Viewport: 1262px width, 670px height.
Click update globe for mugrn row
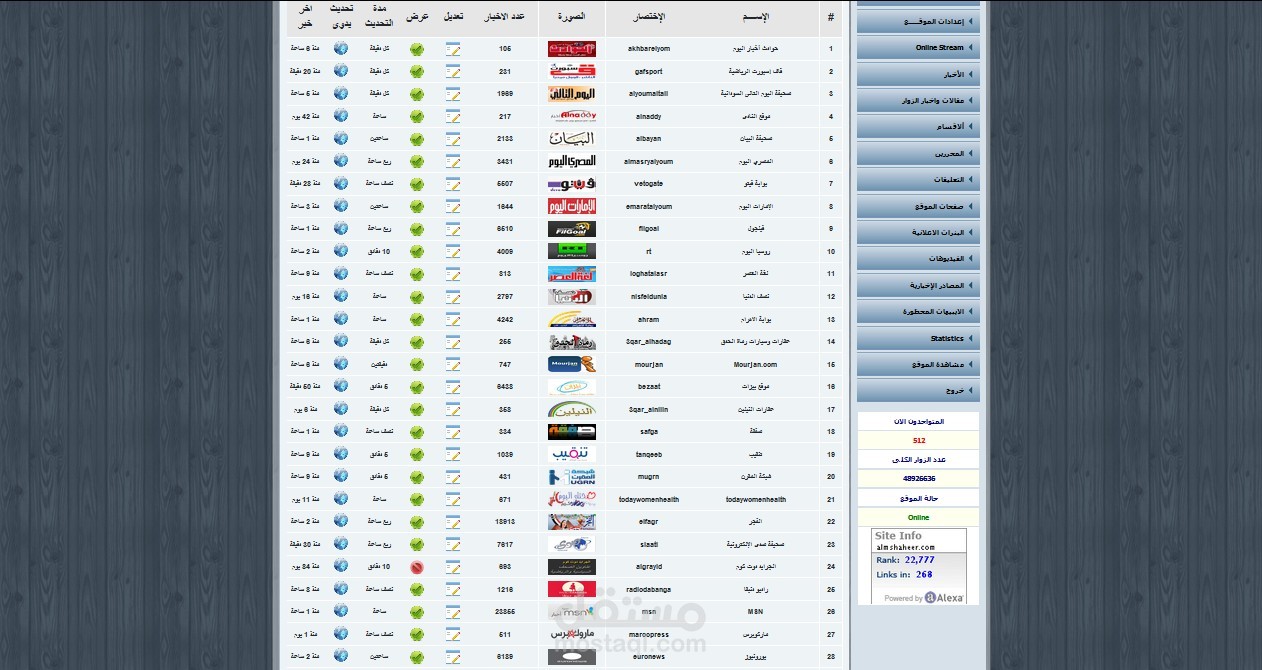pyautogui.click(x=341, y=476)
